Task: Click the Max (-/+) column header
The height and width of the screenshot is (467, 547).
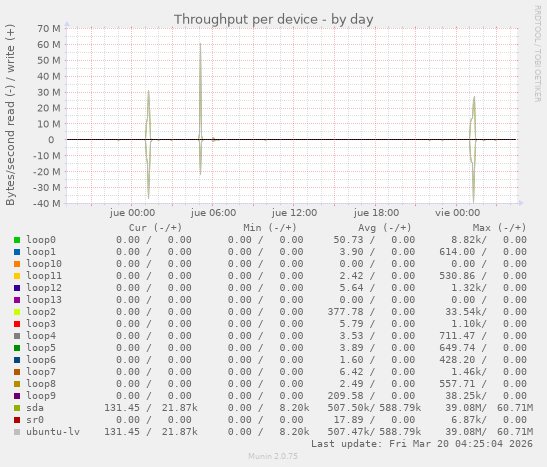Action: click(x=499, y=228)
